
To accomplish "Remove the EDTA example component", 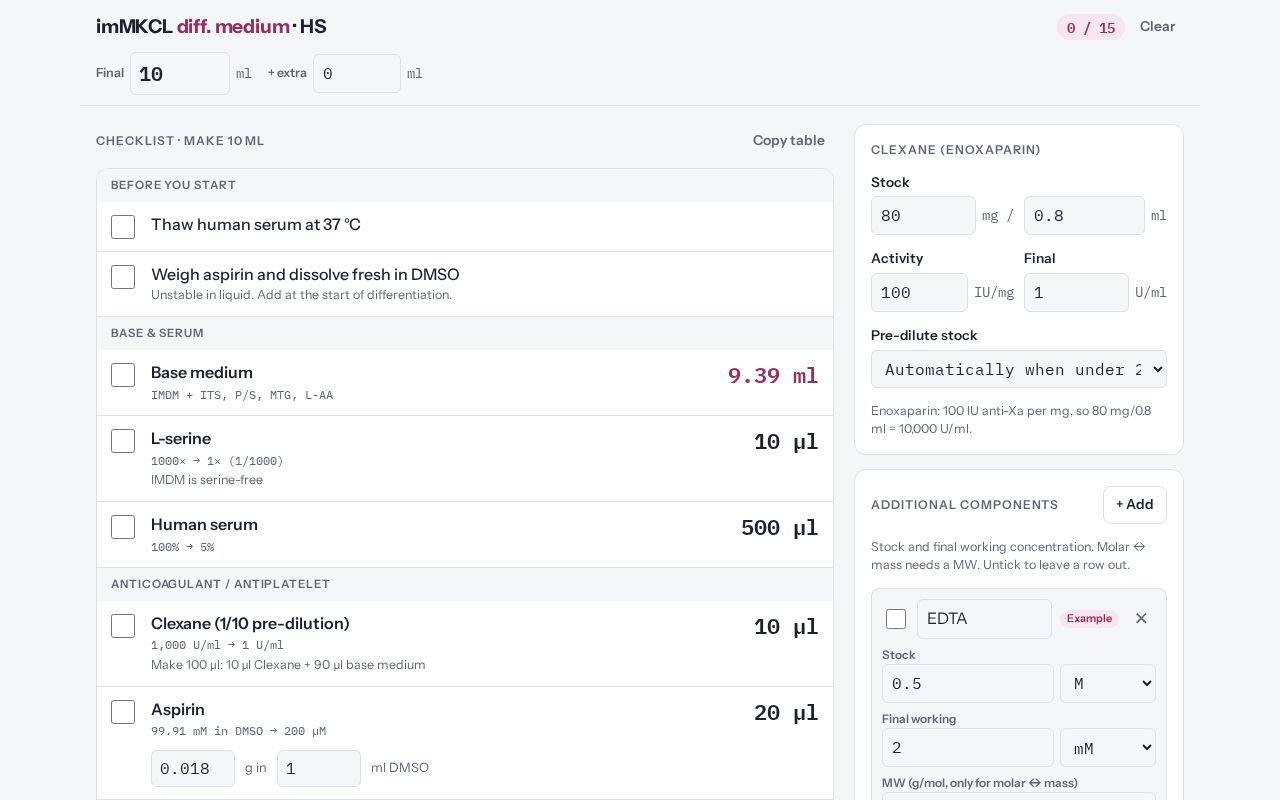I will 1141,619.
